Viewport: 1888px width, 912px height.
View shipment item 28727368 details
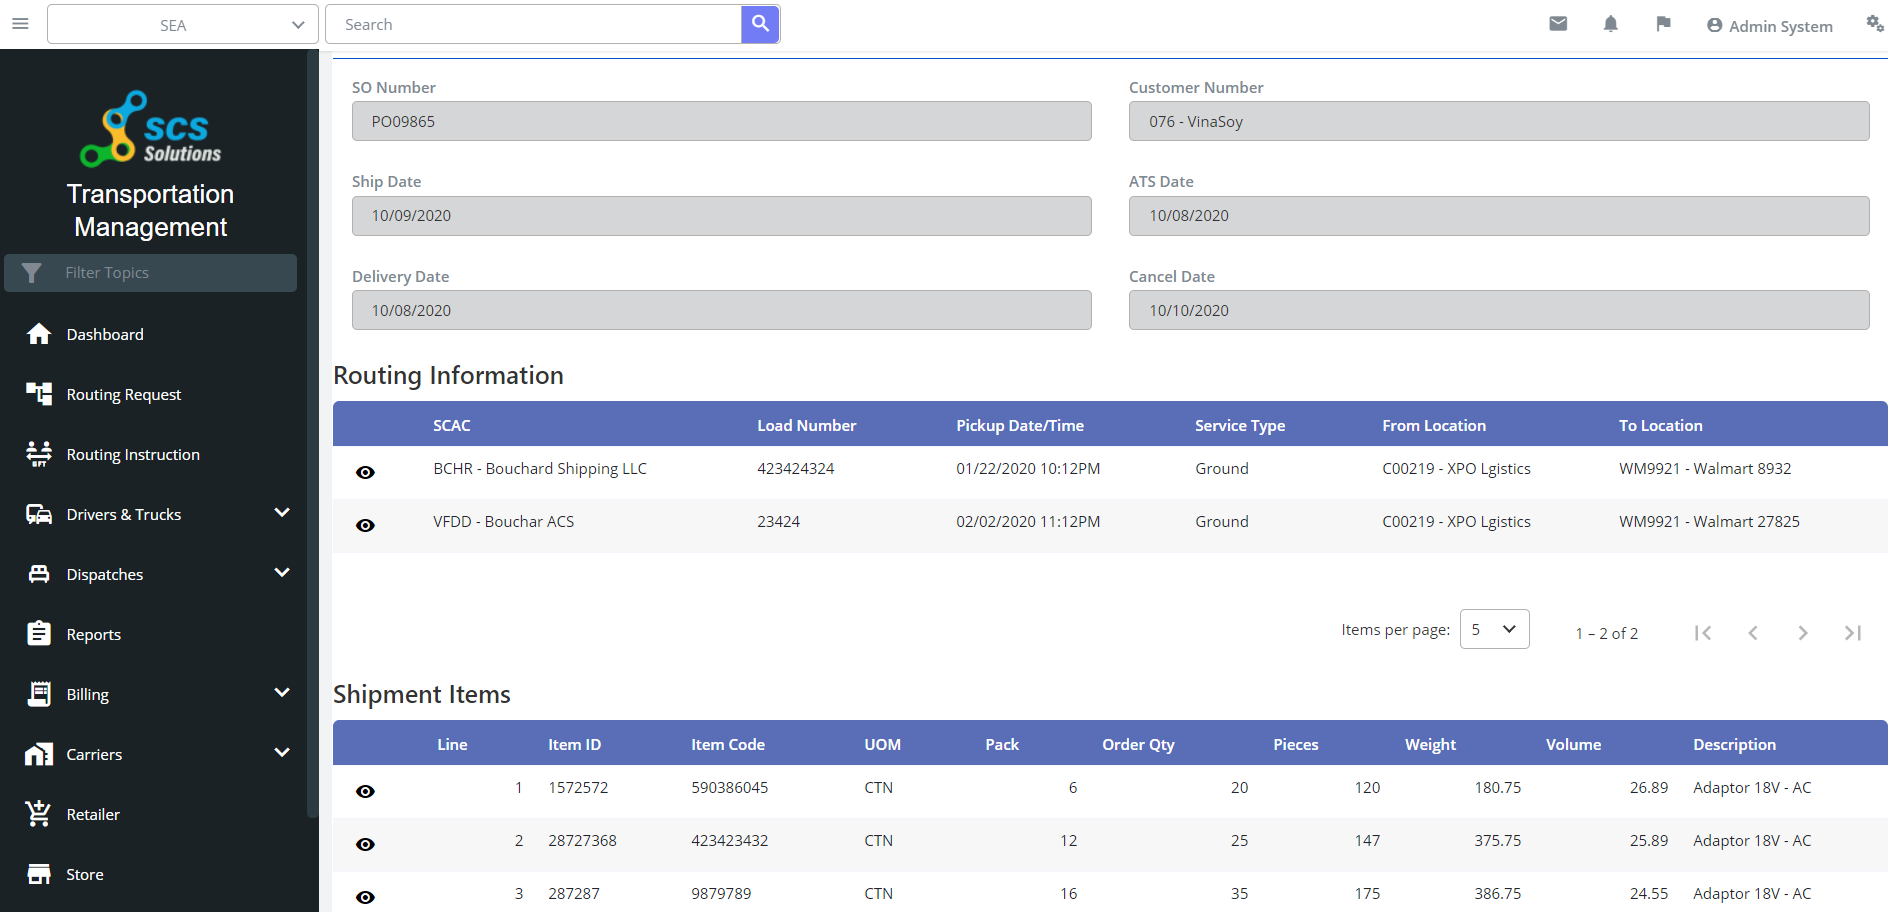[x=365, y=843]
